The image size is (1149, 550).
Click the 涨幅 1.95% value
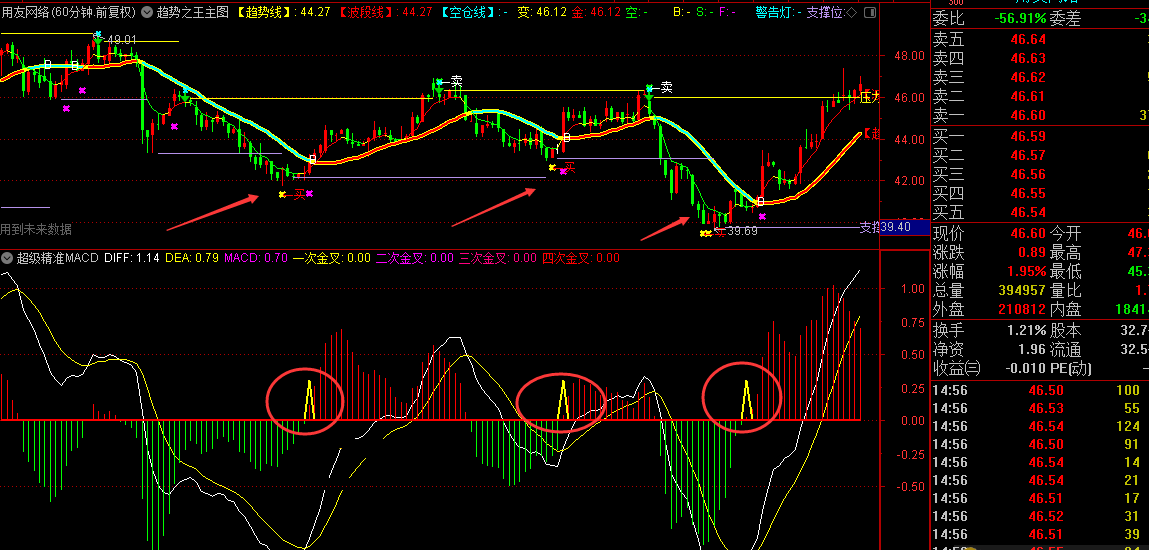[1027, 272]
